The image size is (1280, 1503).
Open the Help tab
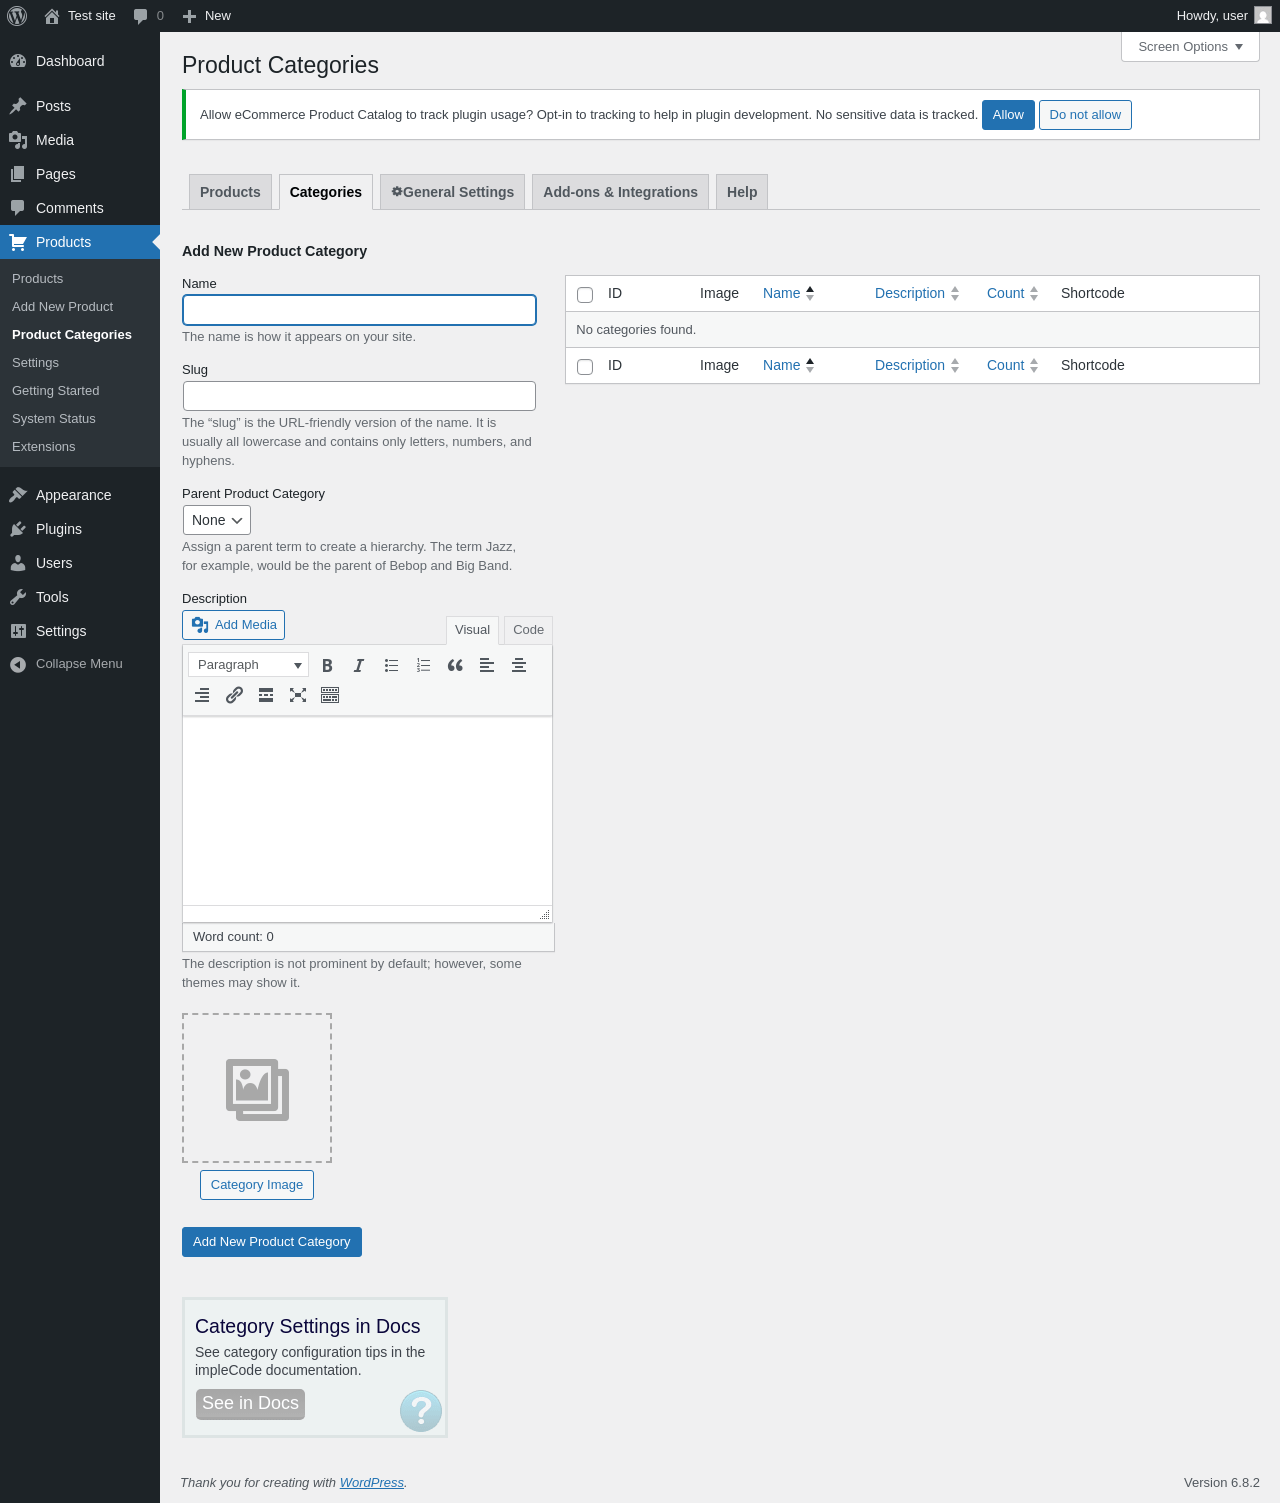pyautogui.click(x=742, y=192)
